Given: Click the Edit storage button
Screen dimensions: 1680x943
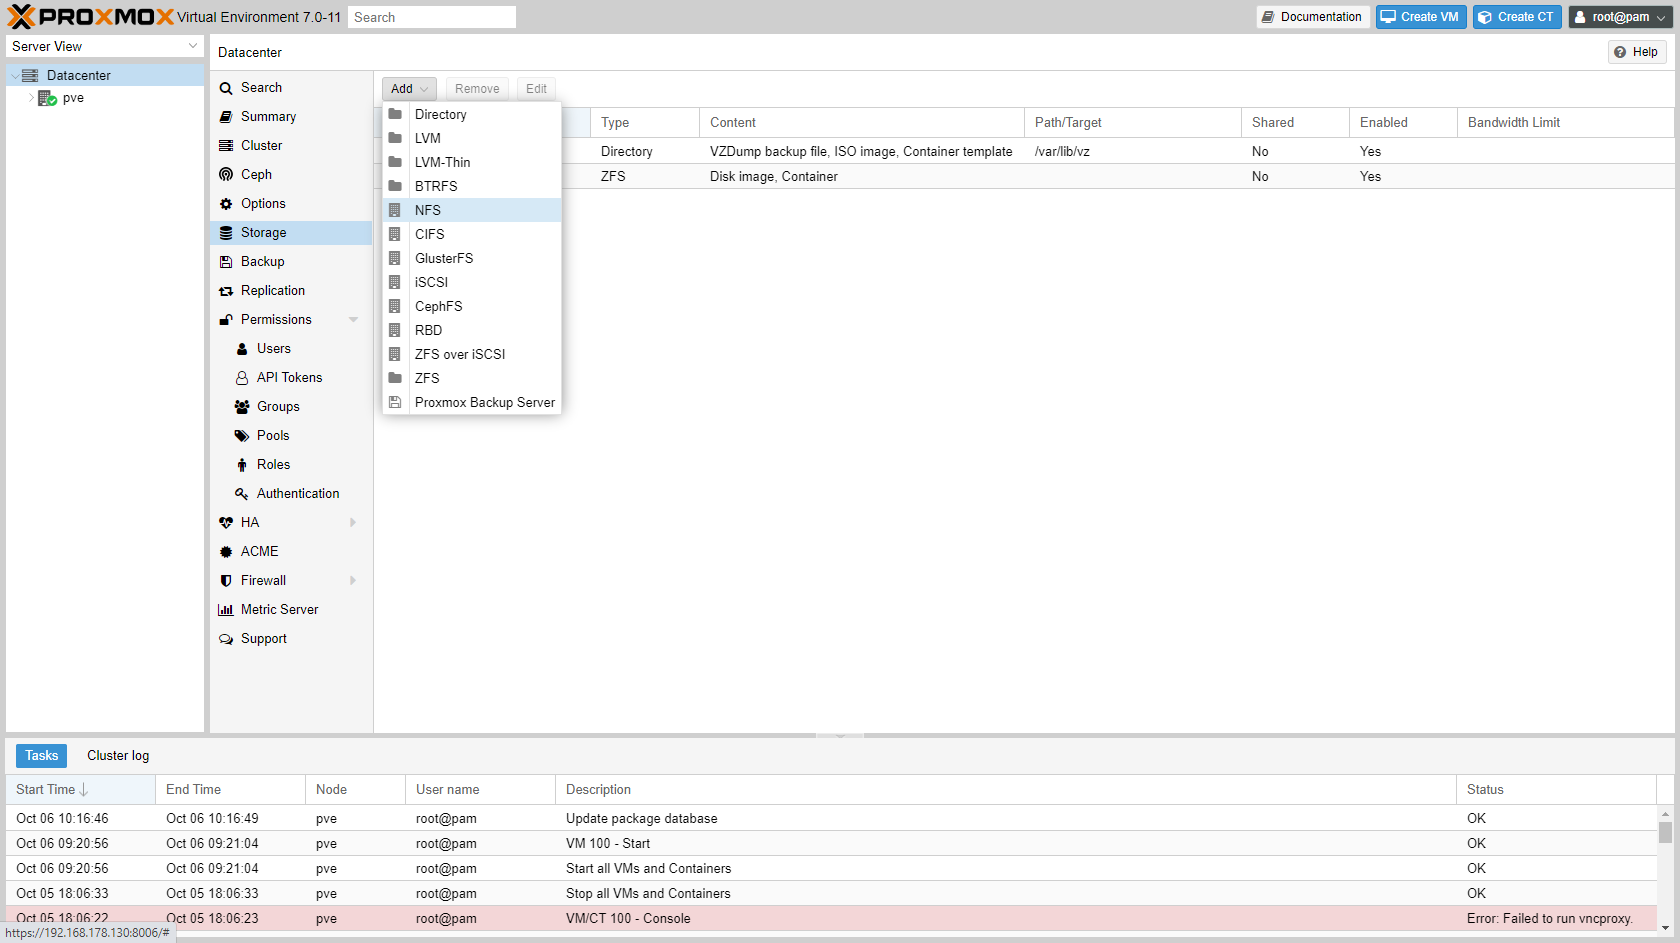Looking at the screenshot, I should (536, 89).
